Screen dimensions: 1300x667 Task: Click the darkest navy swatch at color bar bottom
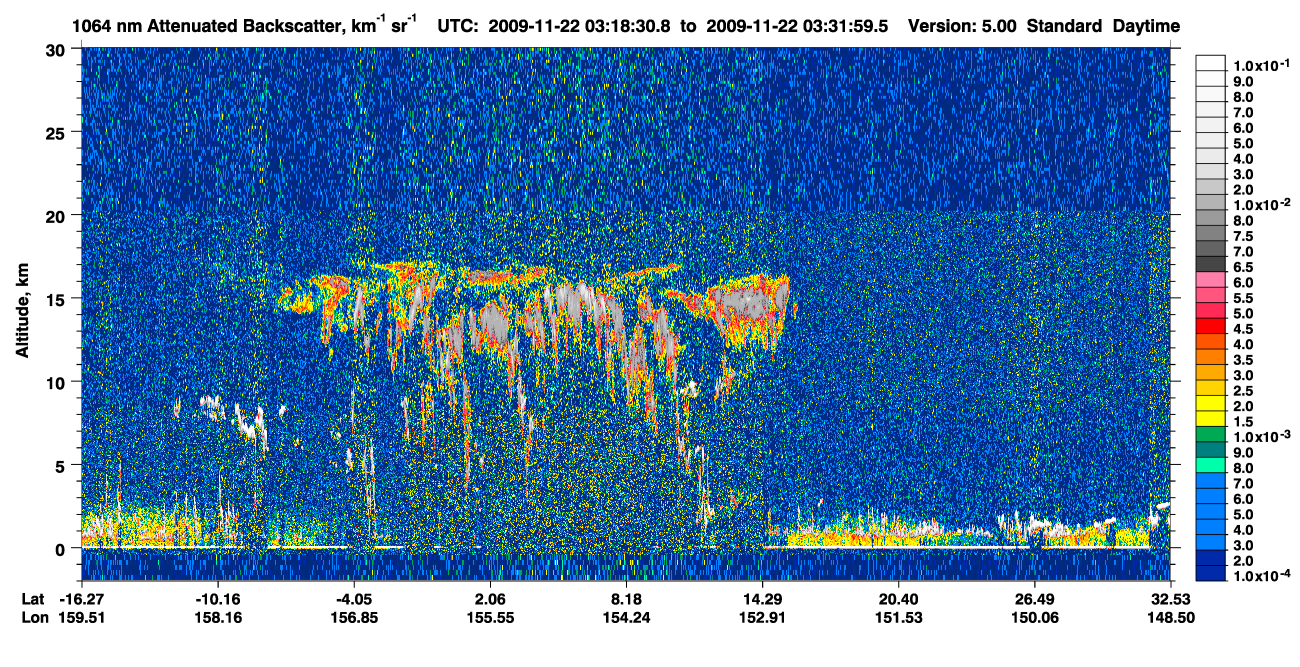click(x=1210, y=571)
